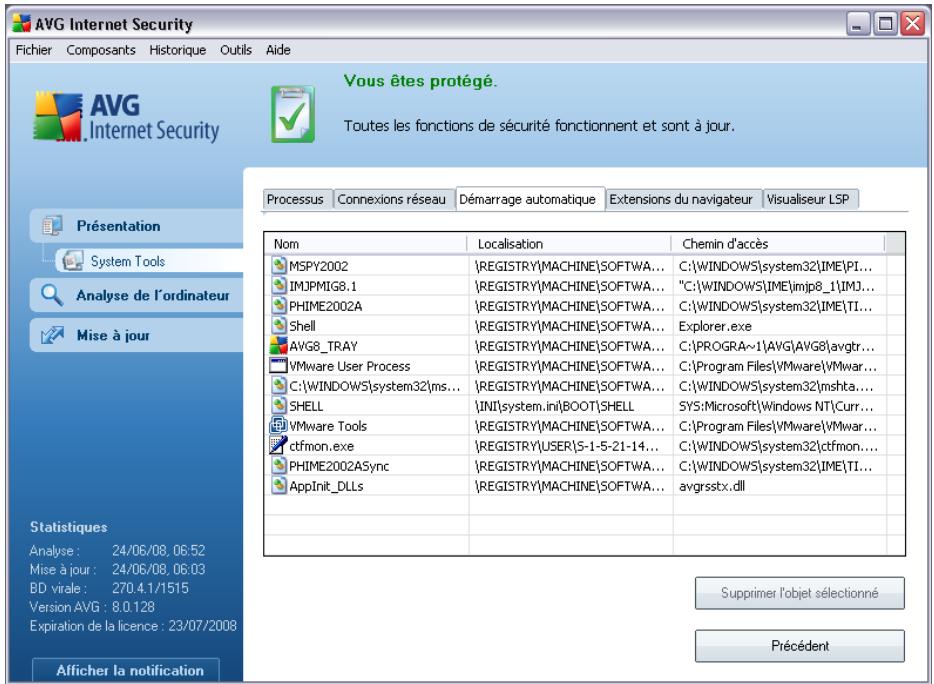Minimize the AVG Internet Security window

click(x=858, y=24)
